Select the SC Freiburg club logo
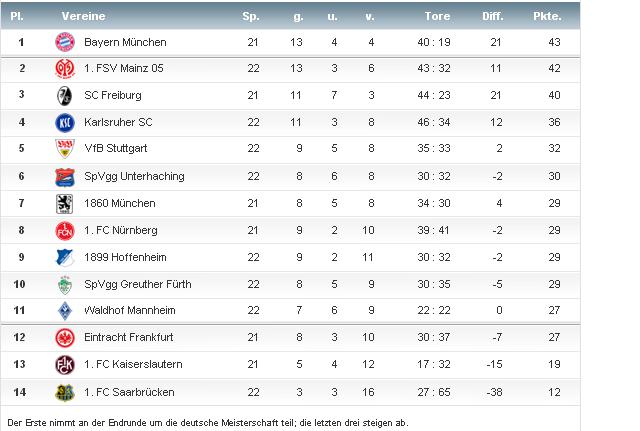Screen dimensions: 640x431 [x=64, y=96]
